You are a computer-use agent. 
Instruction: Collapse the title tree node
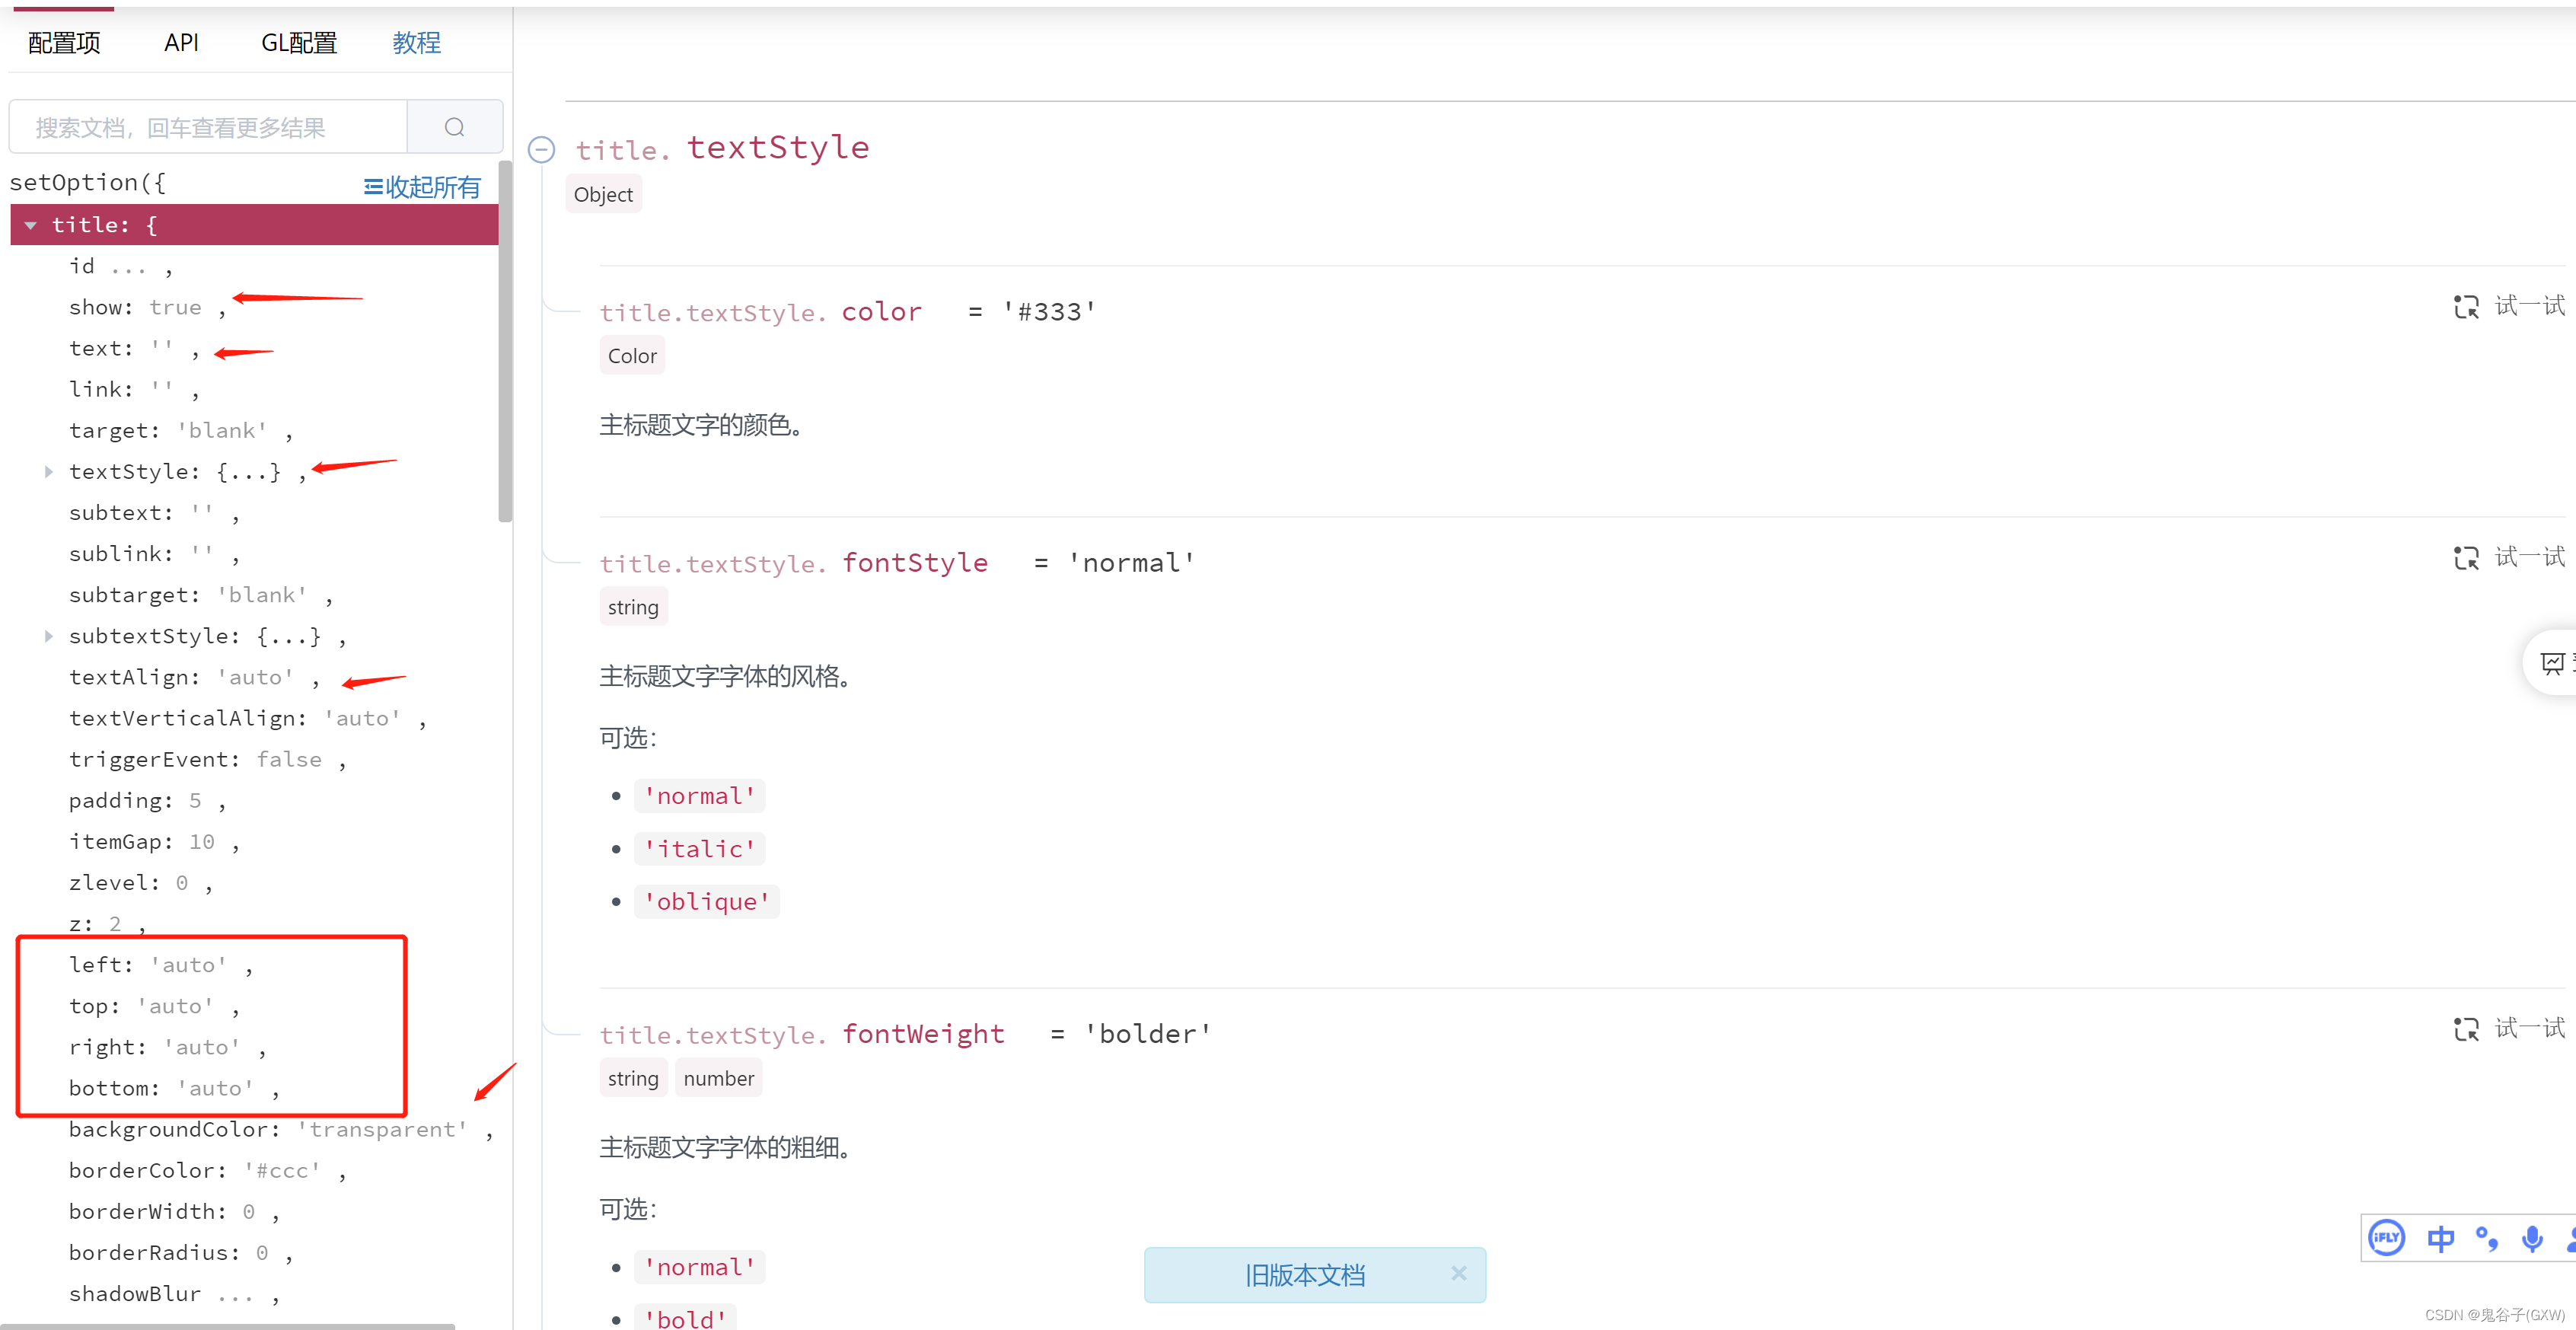pos(31,225)
